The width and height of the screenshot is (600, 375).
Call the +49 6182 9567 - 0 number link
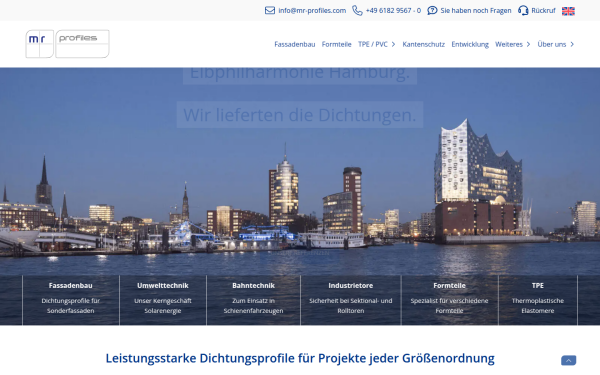tap(393, 11)
